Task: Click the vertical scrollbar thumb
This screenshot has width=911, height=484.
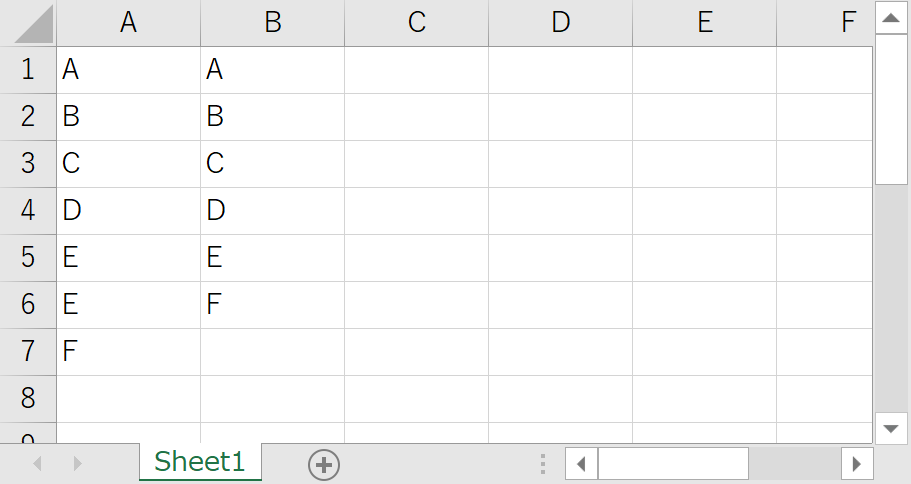Action: point(891,110)
